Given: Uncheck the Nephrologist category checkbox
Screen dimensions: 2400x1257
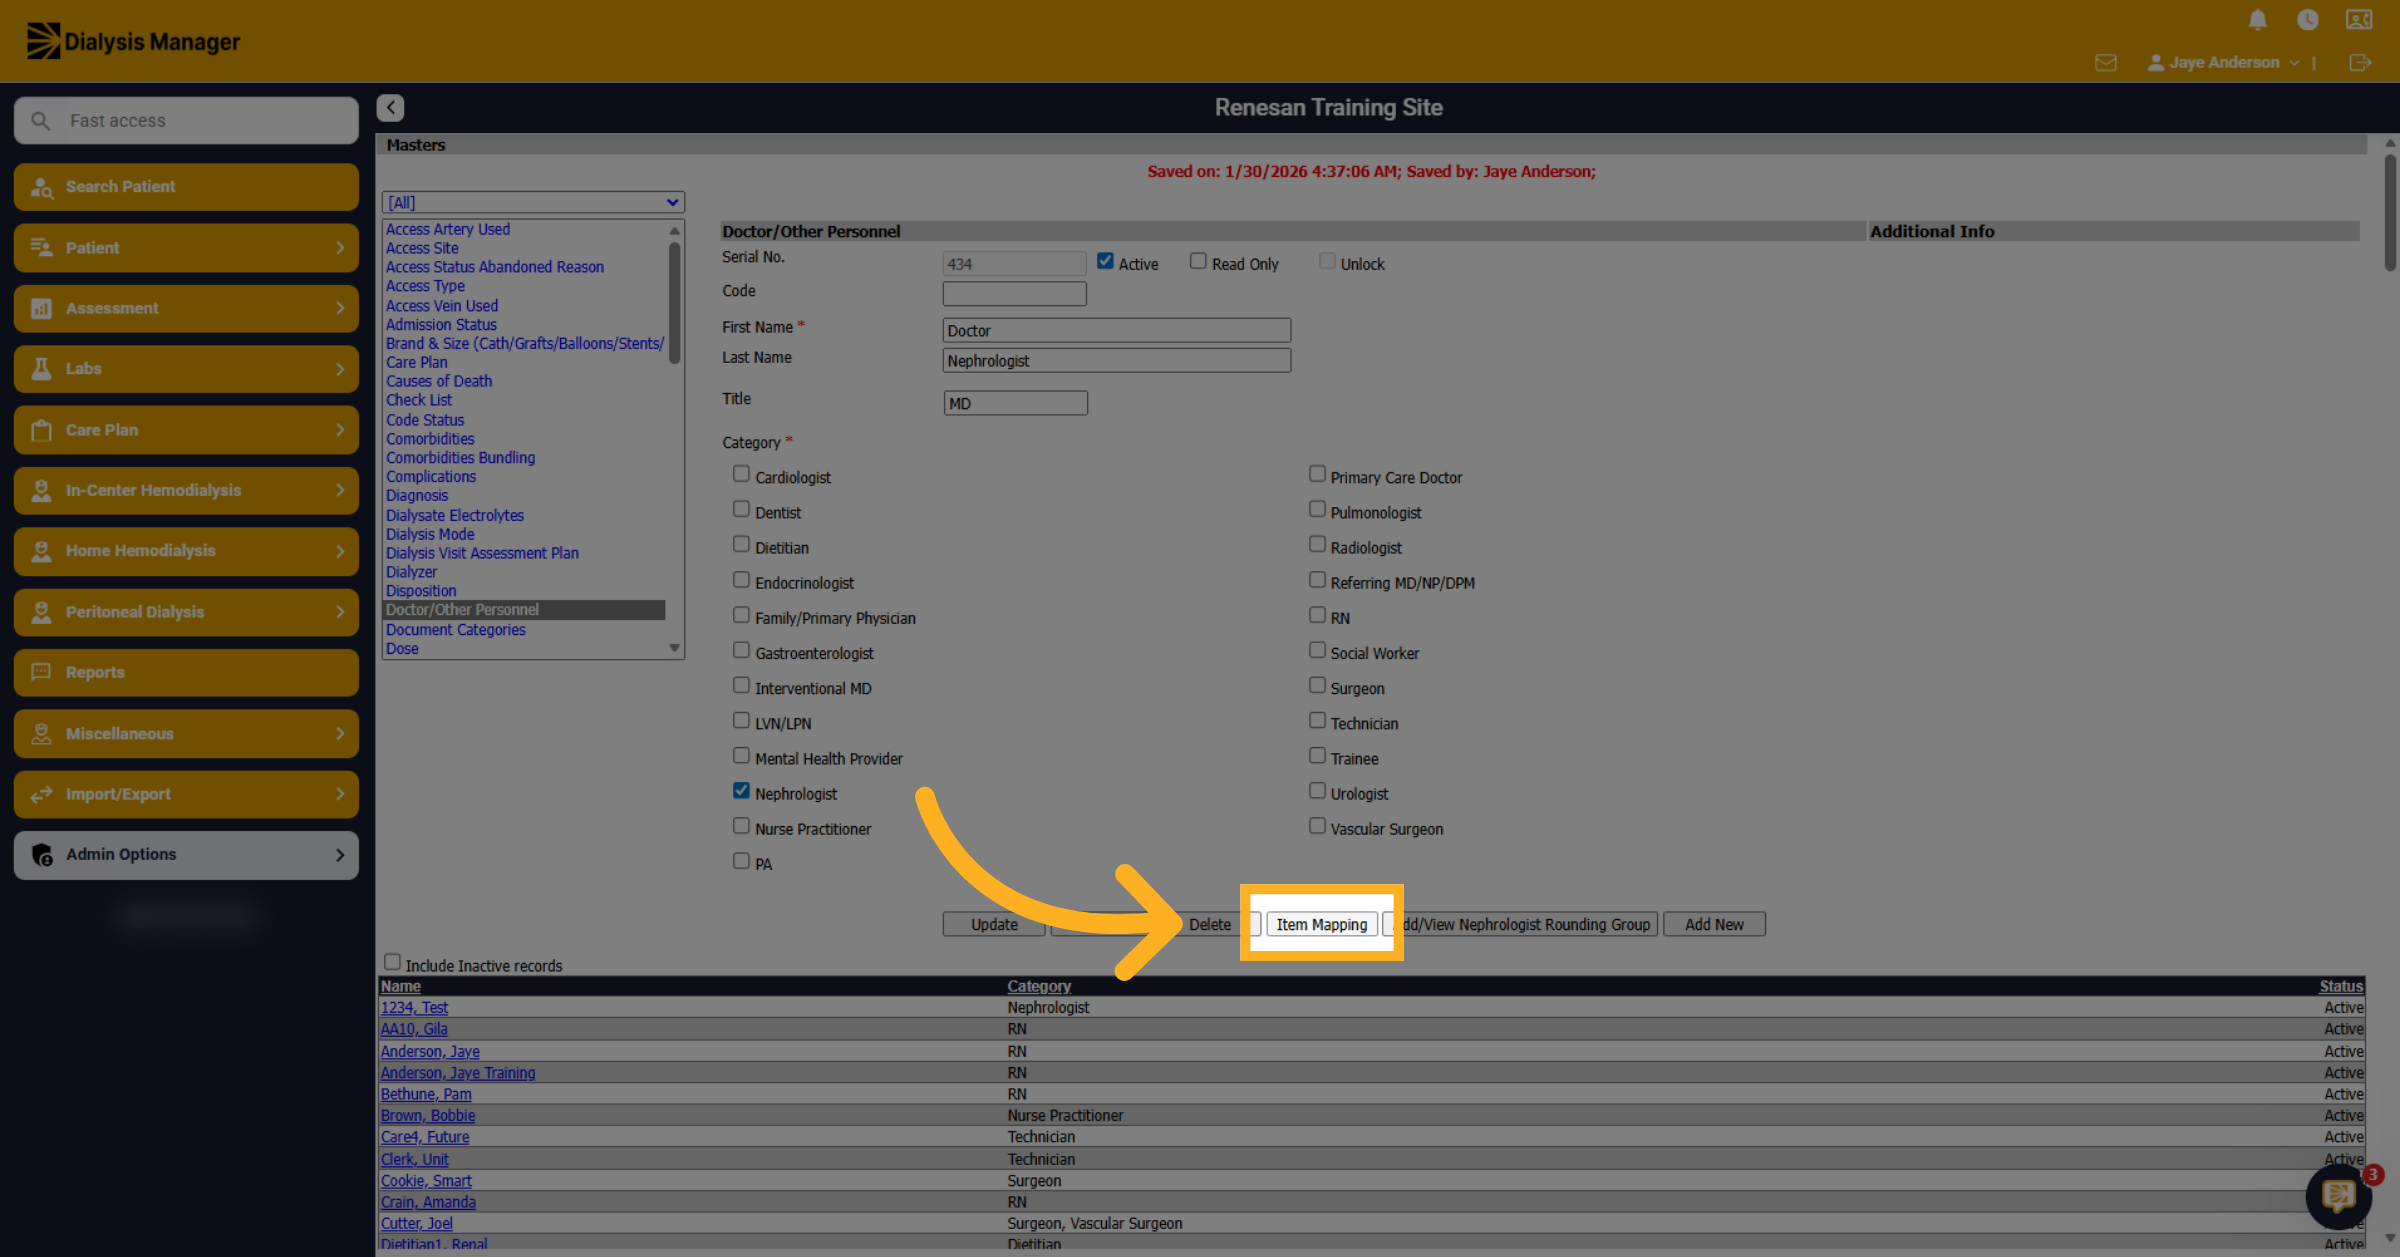Looking at the screenshot, I should point(741,790).
